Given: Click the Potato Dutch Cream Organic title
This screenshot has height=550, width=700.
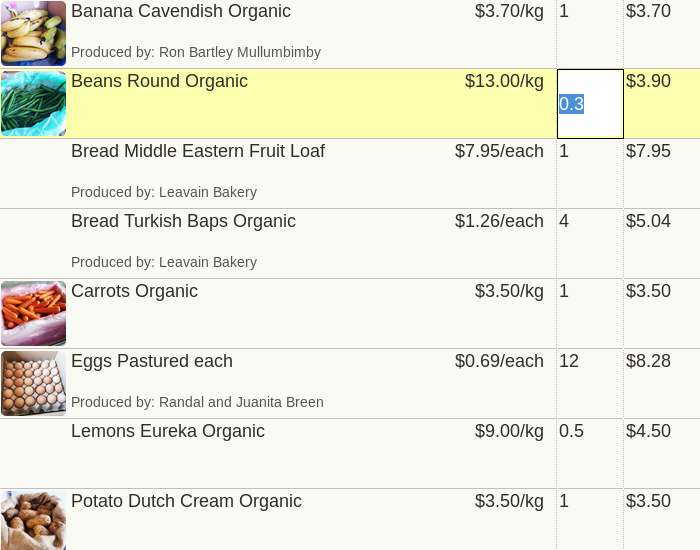Looking at the screenshot, I should [186, 501].
